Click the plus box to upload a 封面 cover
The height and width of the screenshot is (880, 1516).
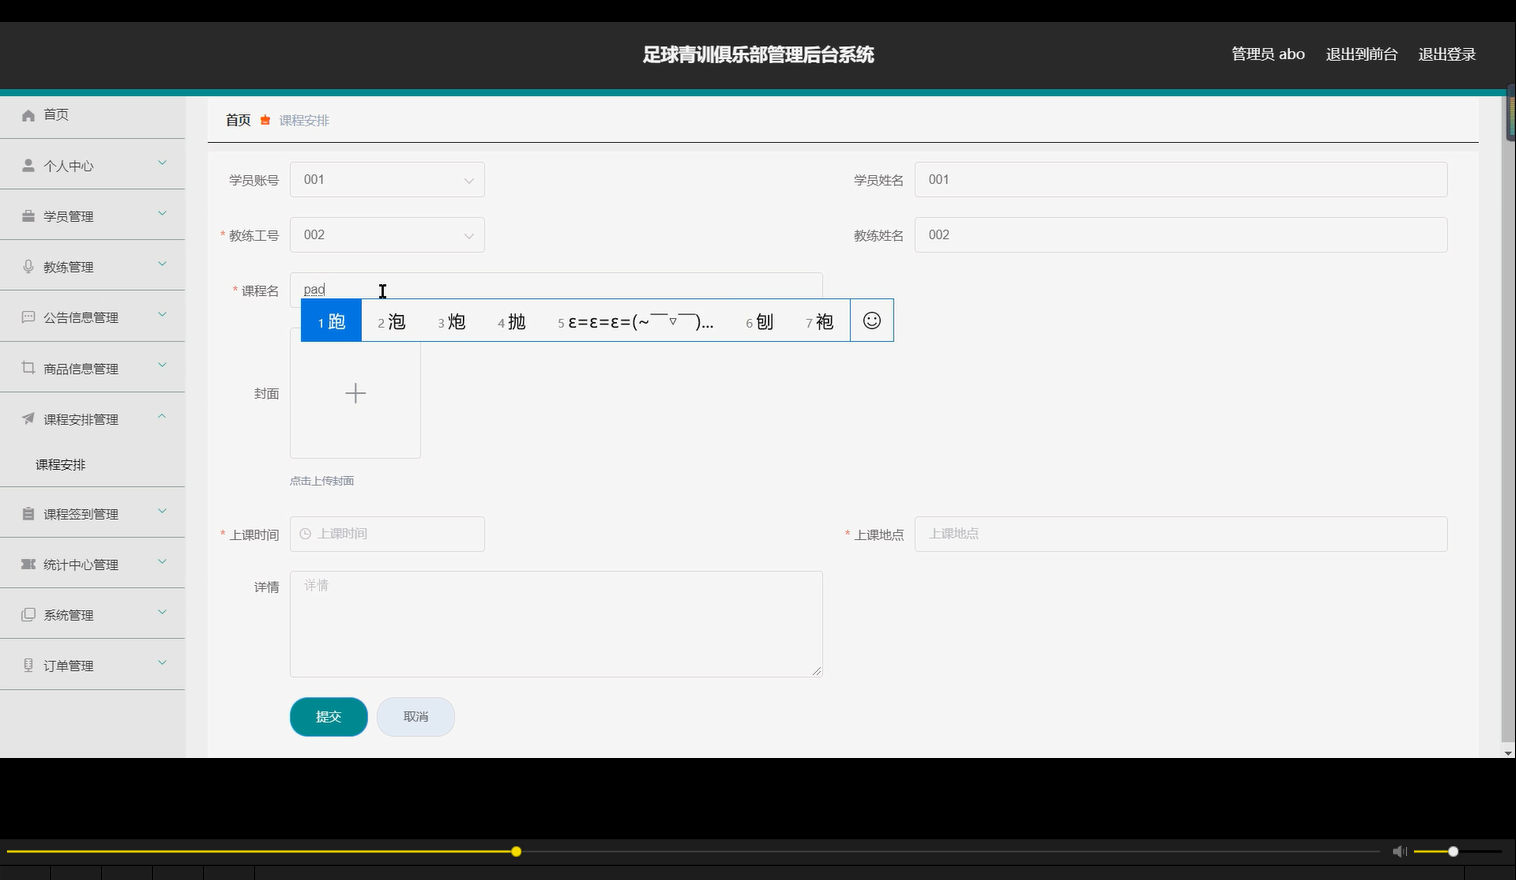click(355, 393)
